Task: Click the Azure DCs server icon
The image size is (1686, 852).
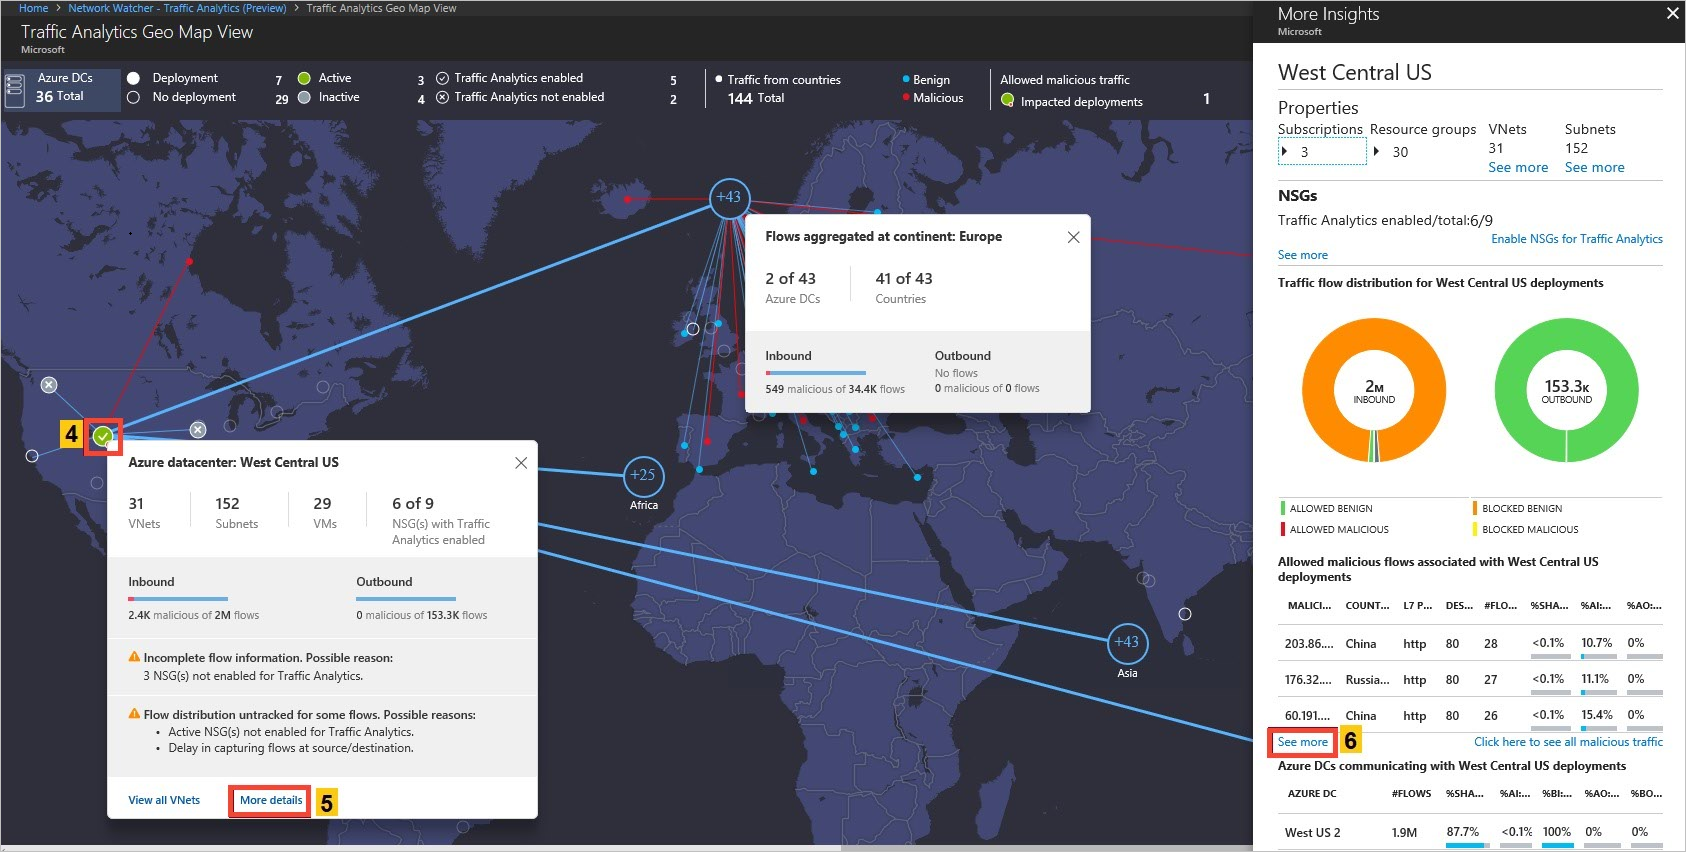Action: pos(15,88)
